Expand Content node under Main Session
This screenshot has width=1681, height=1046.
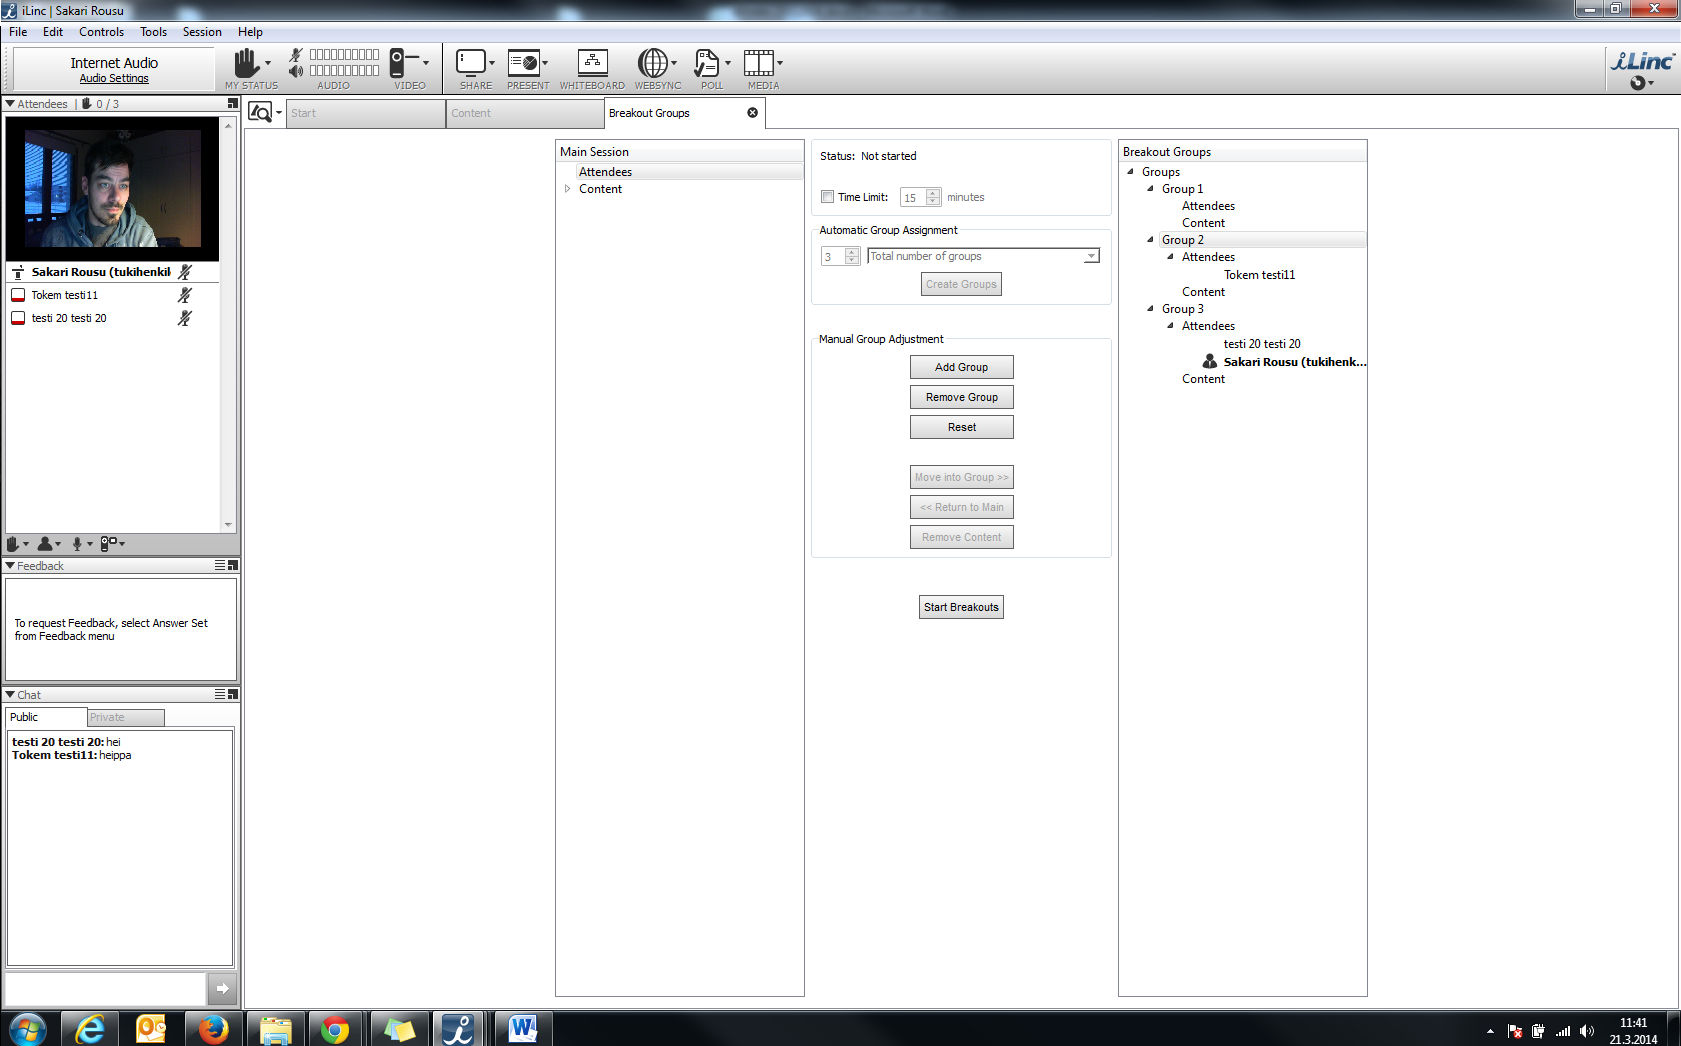(567, 189)
